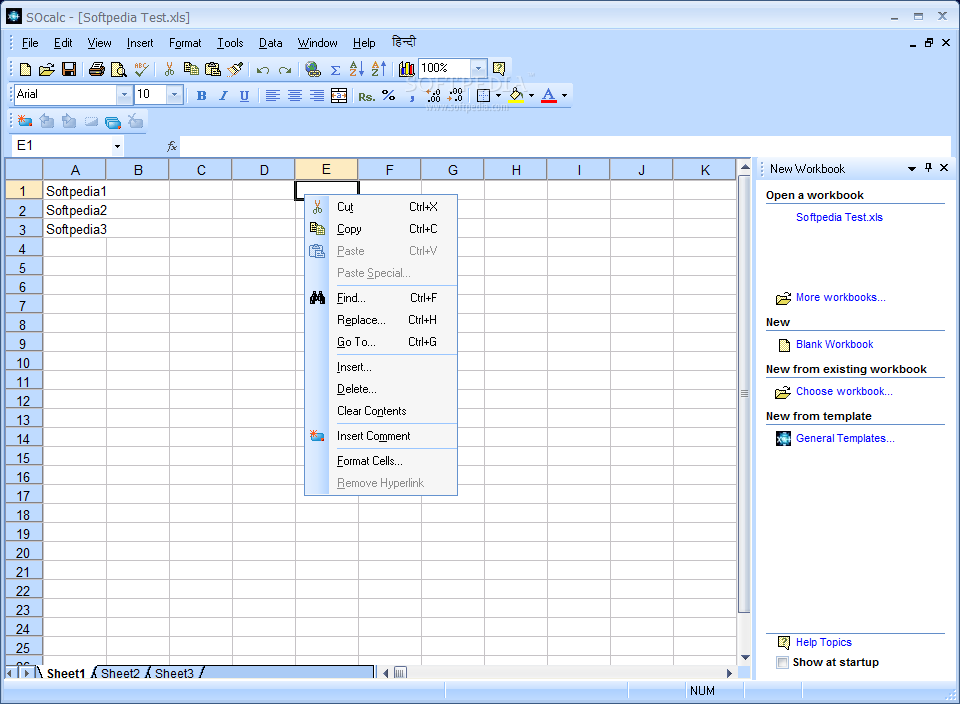Open the Name Box E1 dropdown
The width and height of the screenshot is (960, 704).
(117, 146)
